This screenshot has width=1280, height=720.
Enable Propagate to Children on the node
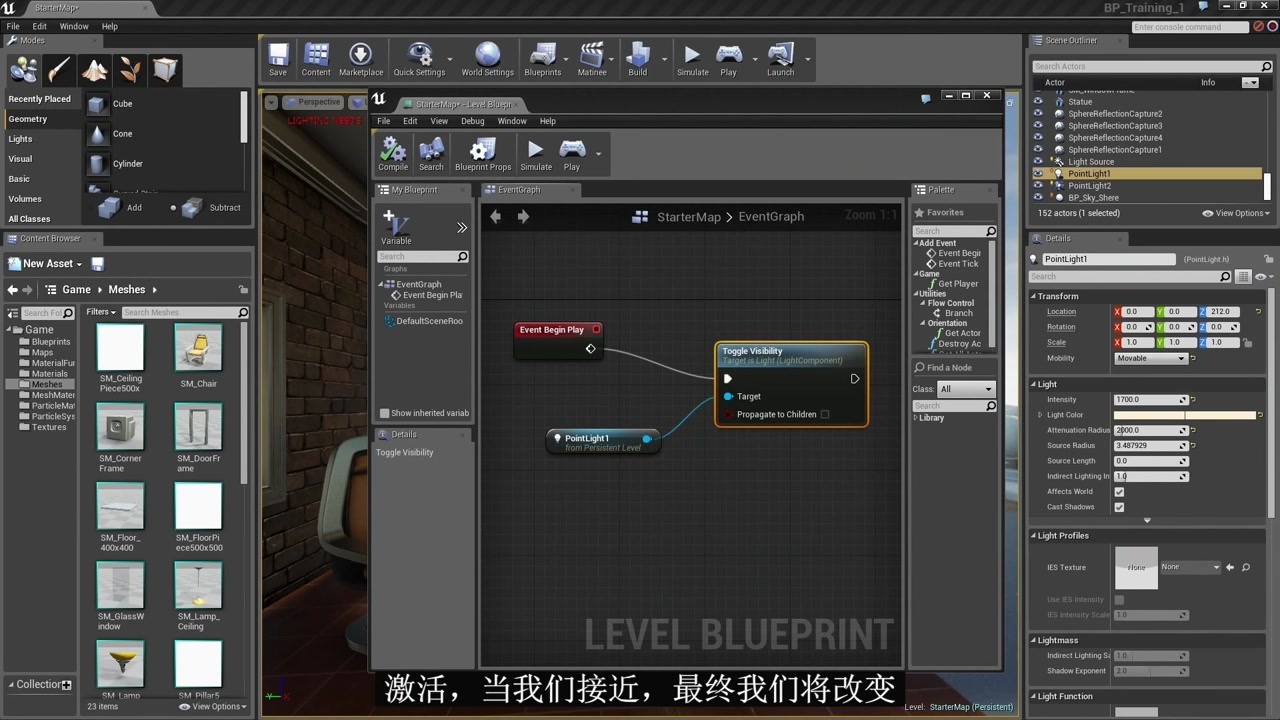coord(825,414)
